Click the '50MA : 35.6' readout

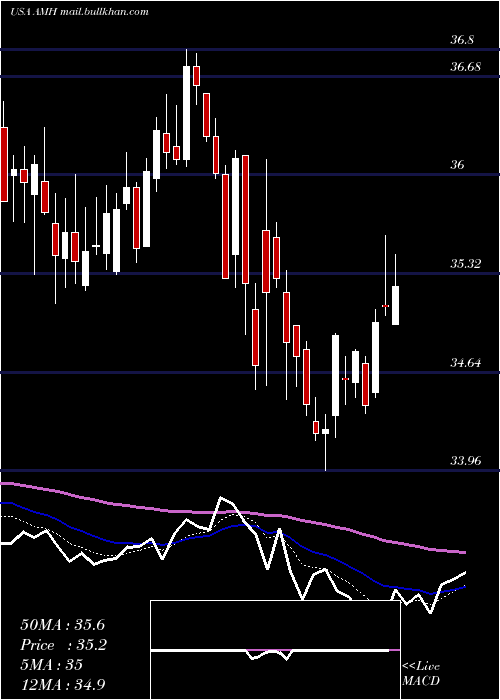click(x=62, y=625)
